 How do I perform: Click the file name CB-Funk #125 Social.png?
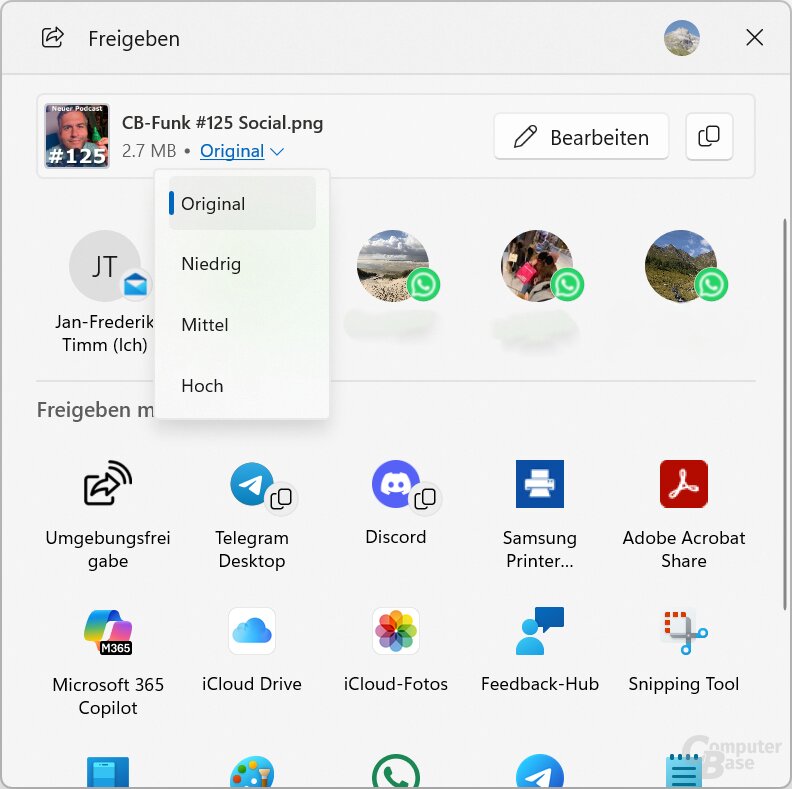(x=222, y=123)
